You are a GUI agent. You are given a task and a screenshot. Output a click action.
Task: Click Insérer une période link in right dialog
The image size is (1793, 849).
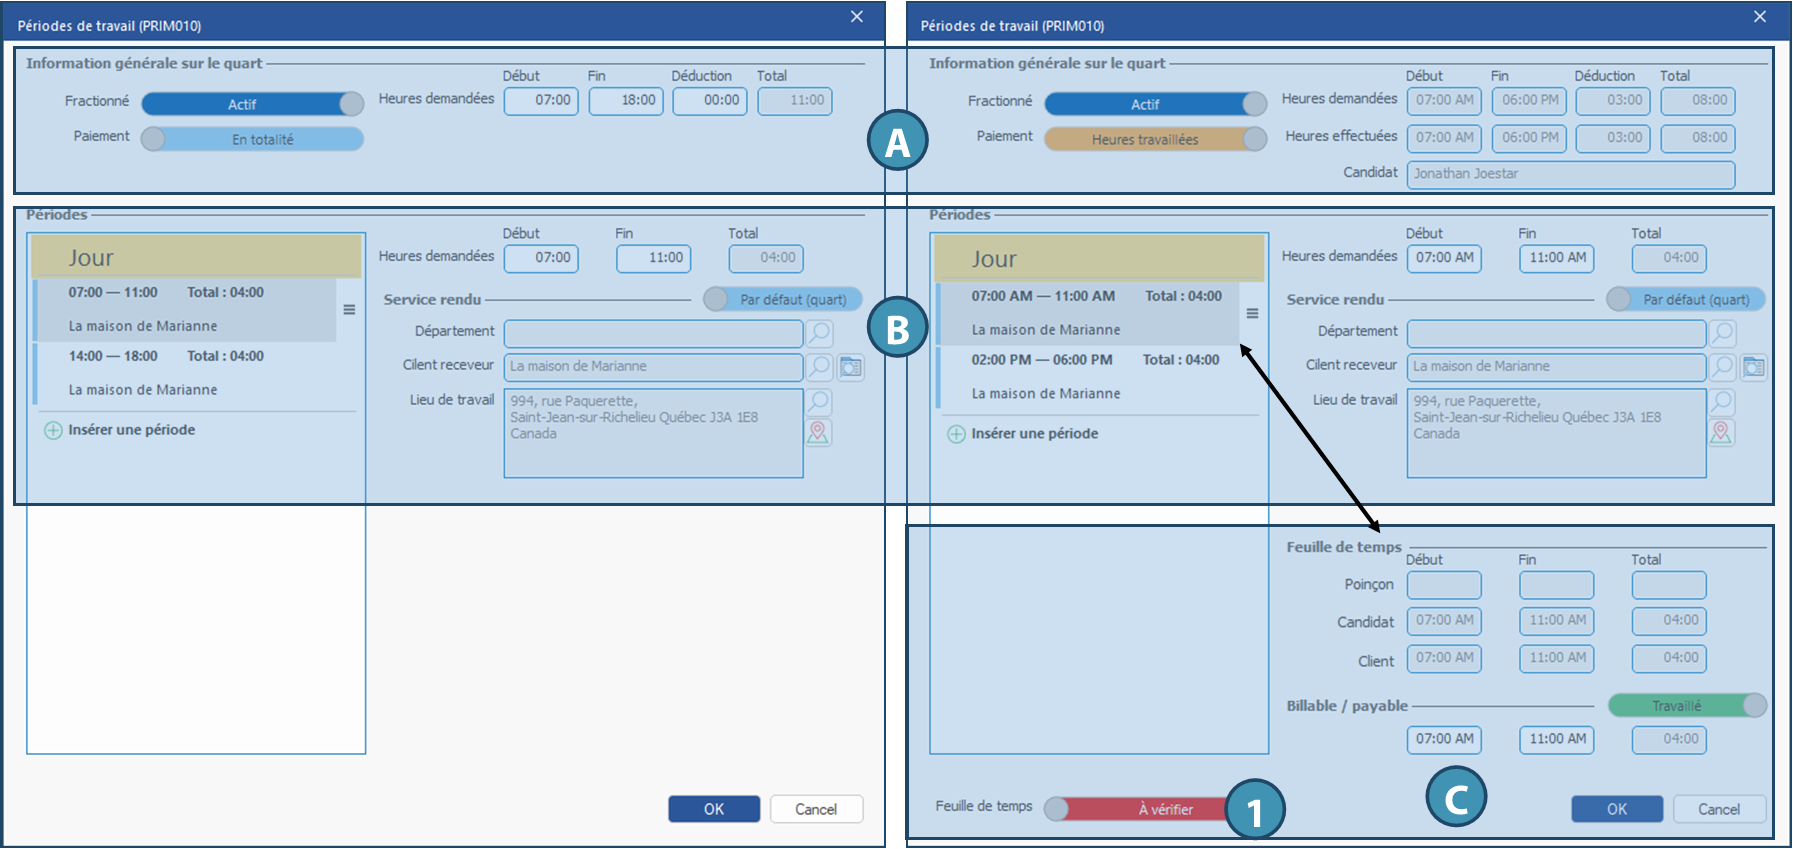(1034, 434)
